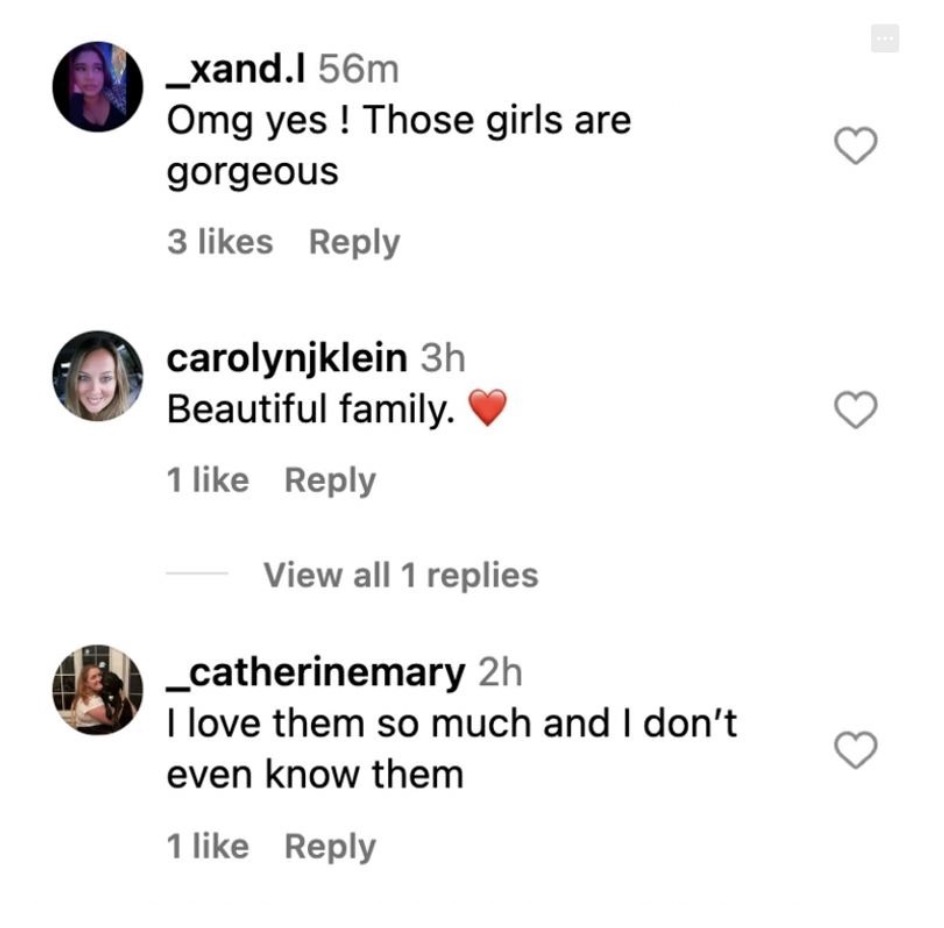Click the _catherinemary username
944x928 pixels.
tap(315, 673)
